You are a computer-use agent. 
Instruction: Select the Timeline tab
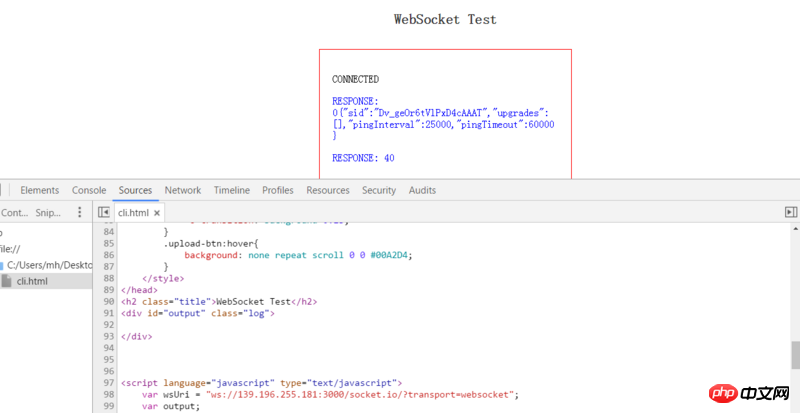[231, 190]
